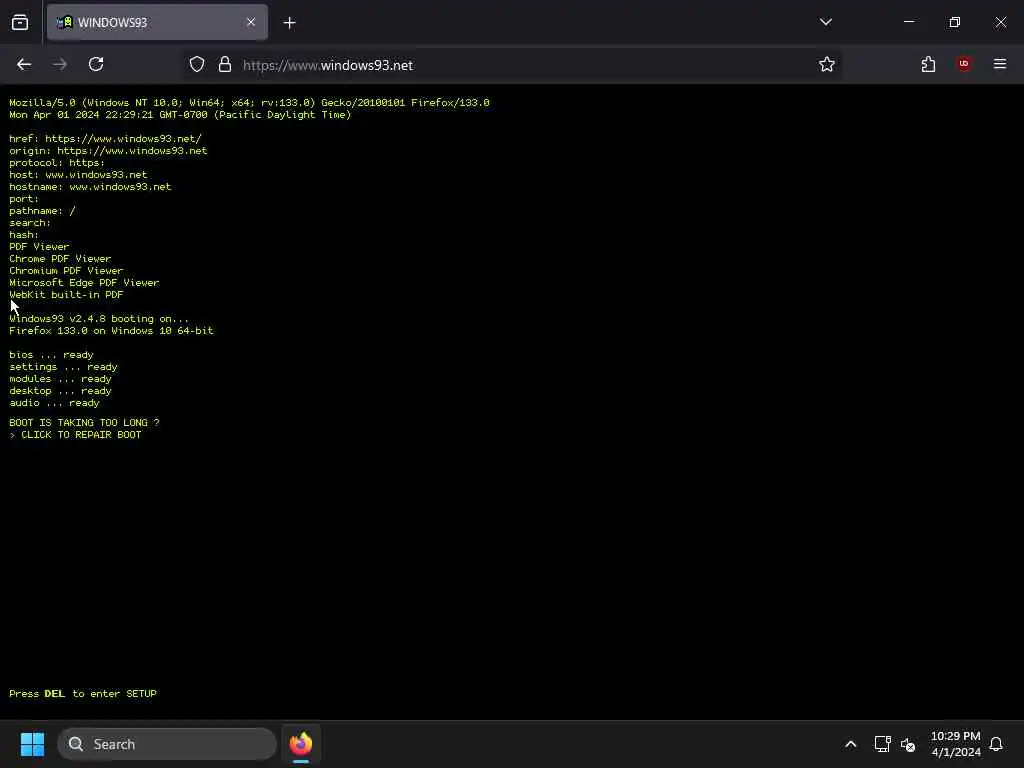Viewport: 1024px width, 768px height.
Task: Click the 'Windows93 v2.4.8 booting on...' line
Action: tap(99, 319)
